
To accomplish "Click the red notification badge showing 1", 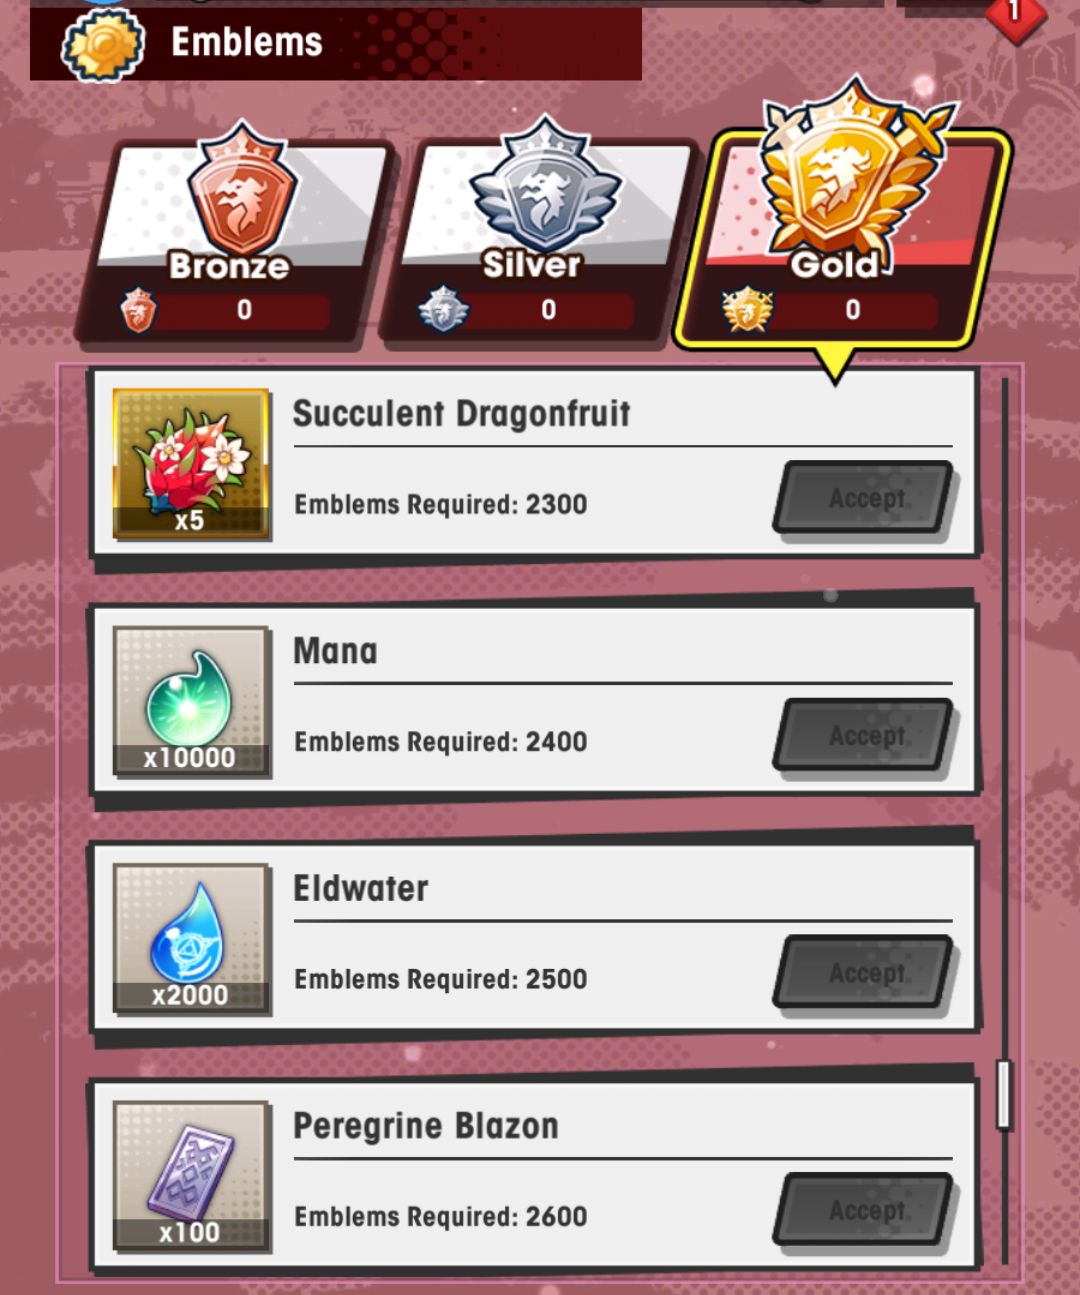I will click(1014, 14).
